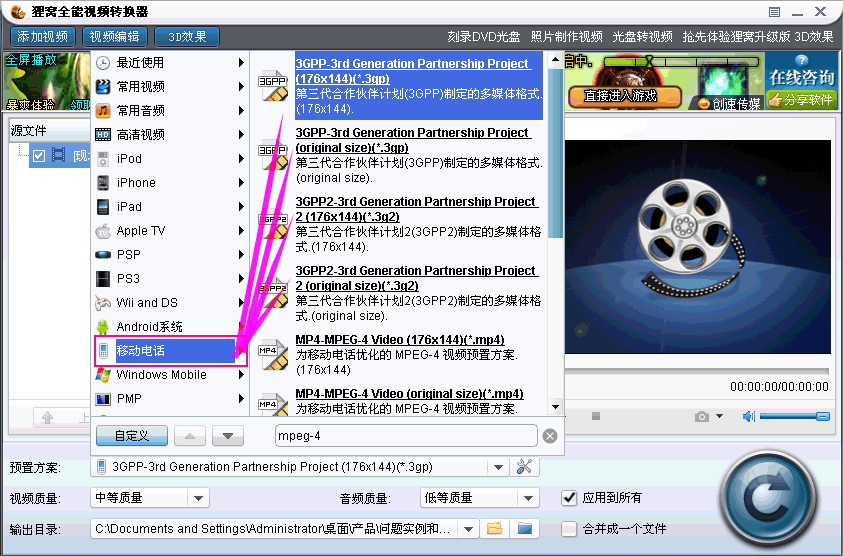Expand the 常用视频 submenu arrow

(241, 87)
